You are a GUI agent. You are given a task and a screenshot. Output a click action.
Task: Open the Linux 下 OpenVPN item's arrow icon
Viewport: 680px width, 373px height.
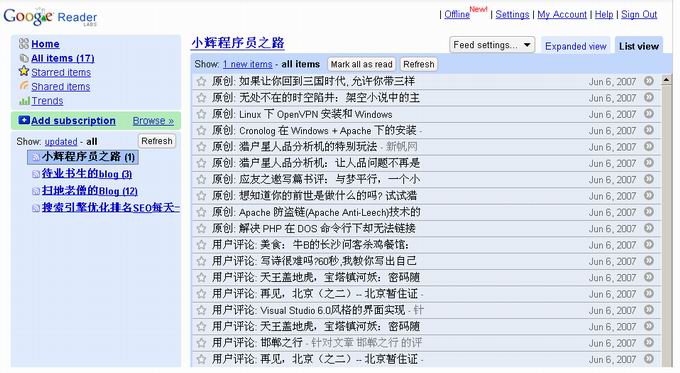(x=649, y=114)
